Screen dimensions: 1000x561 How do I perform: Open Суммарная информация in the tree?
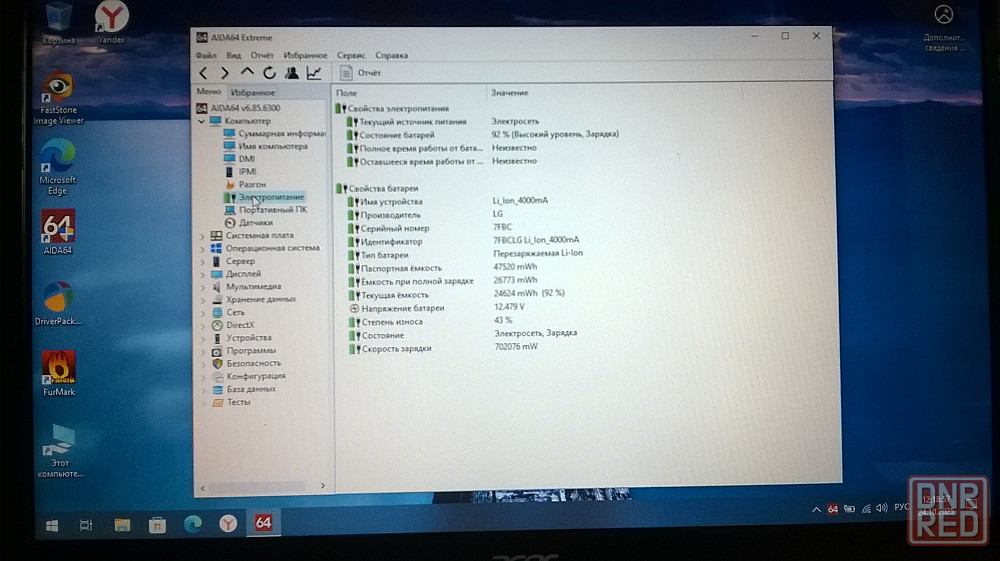(281, 133)
